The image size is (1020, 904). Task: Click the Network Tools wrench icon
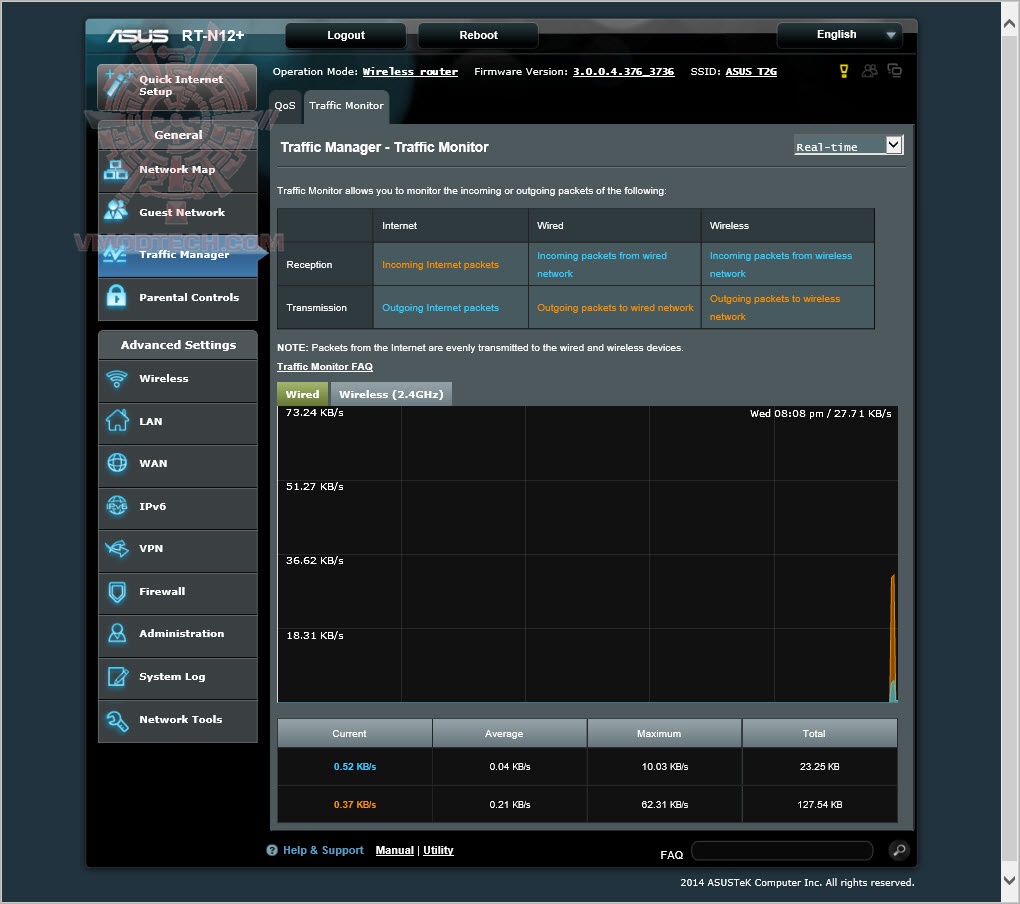[x=117, y=720]
